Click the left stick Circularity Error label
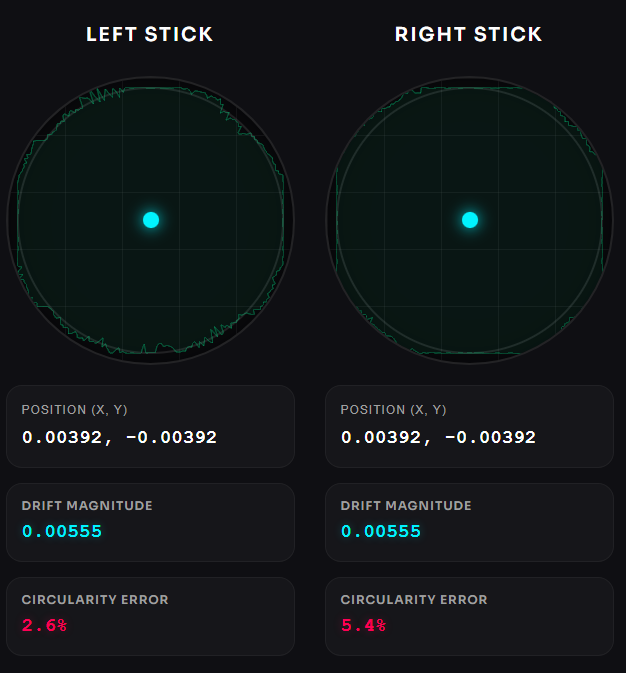The height and width of the screenshot is (673, 626). click(95, 600)
